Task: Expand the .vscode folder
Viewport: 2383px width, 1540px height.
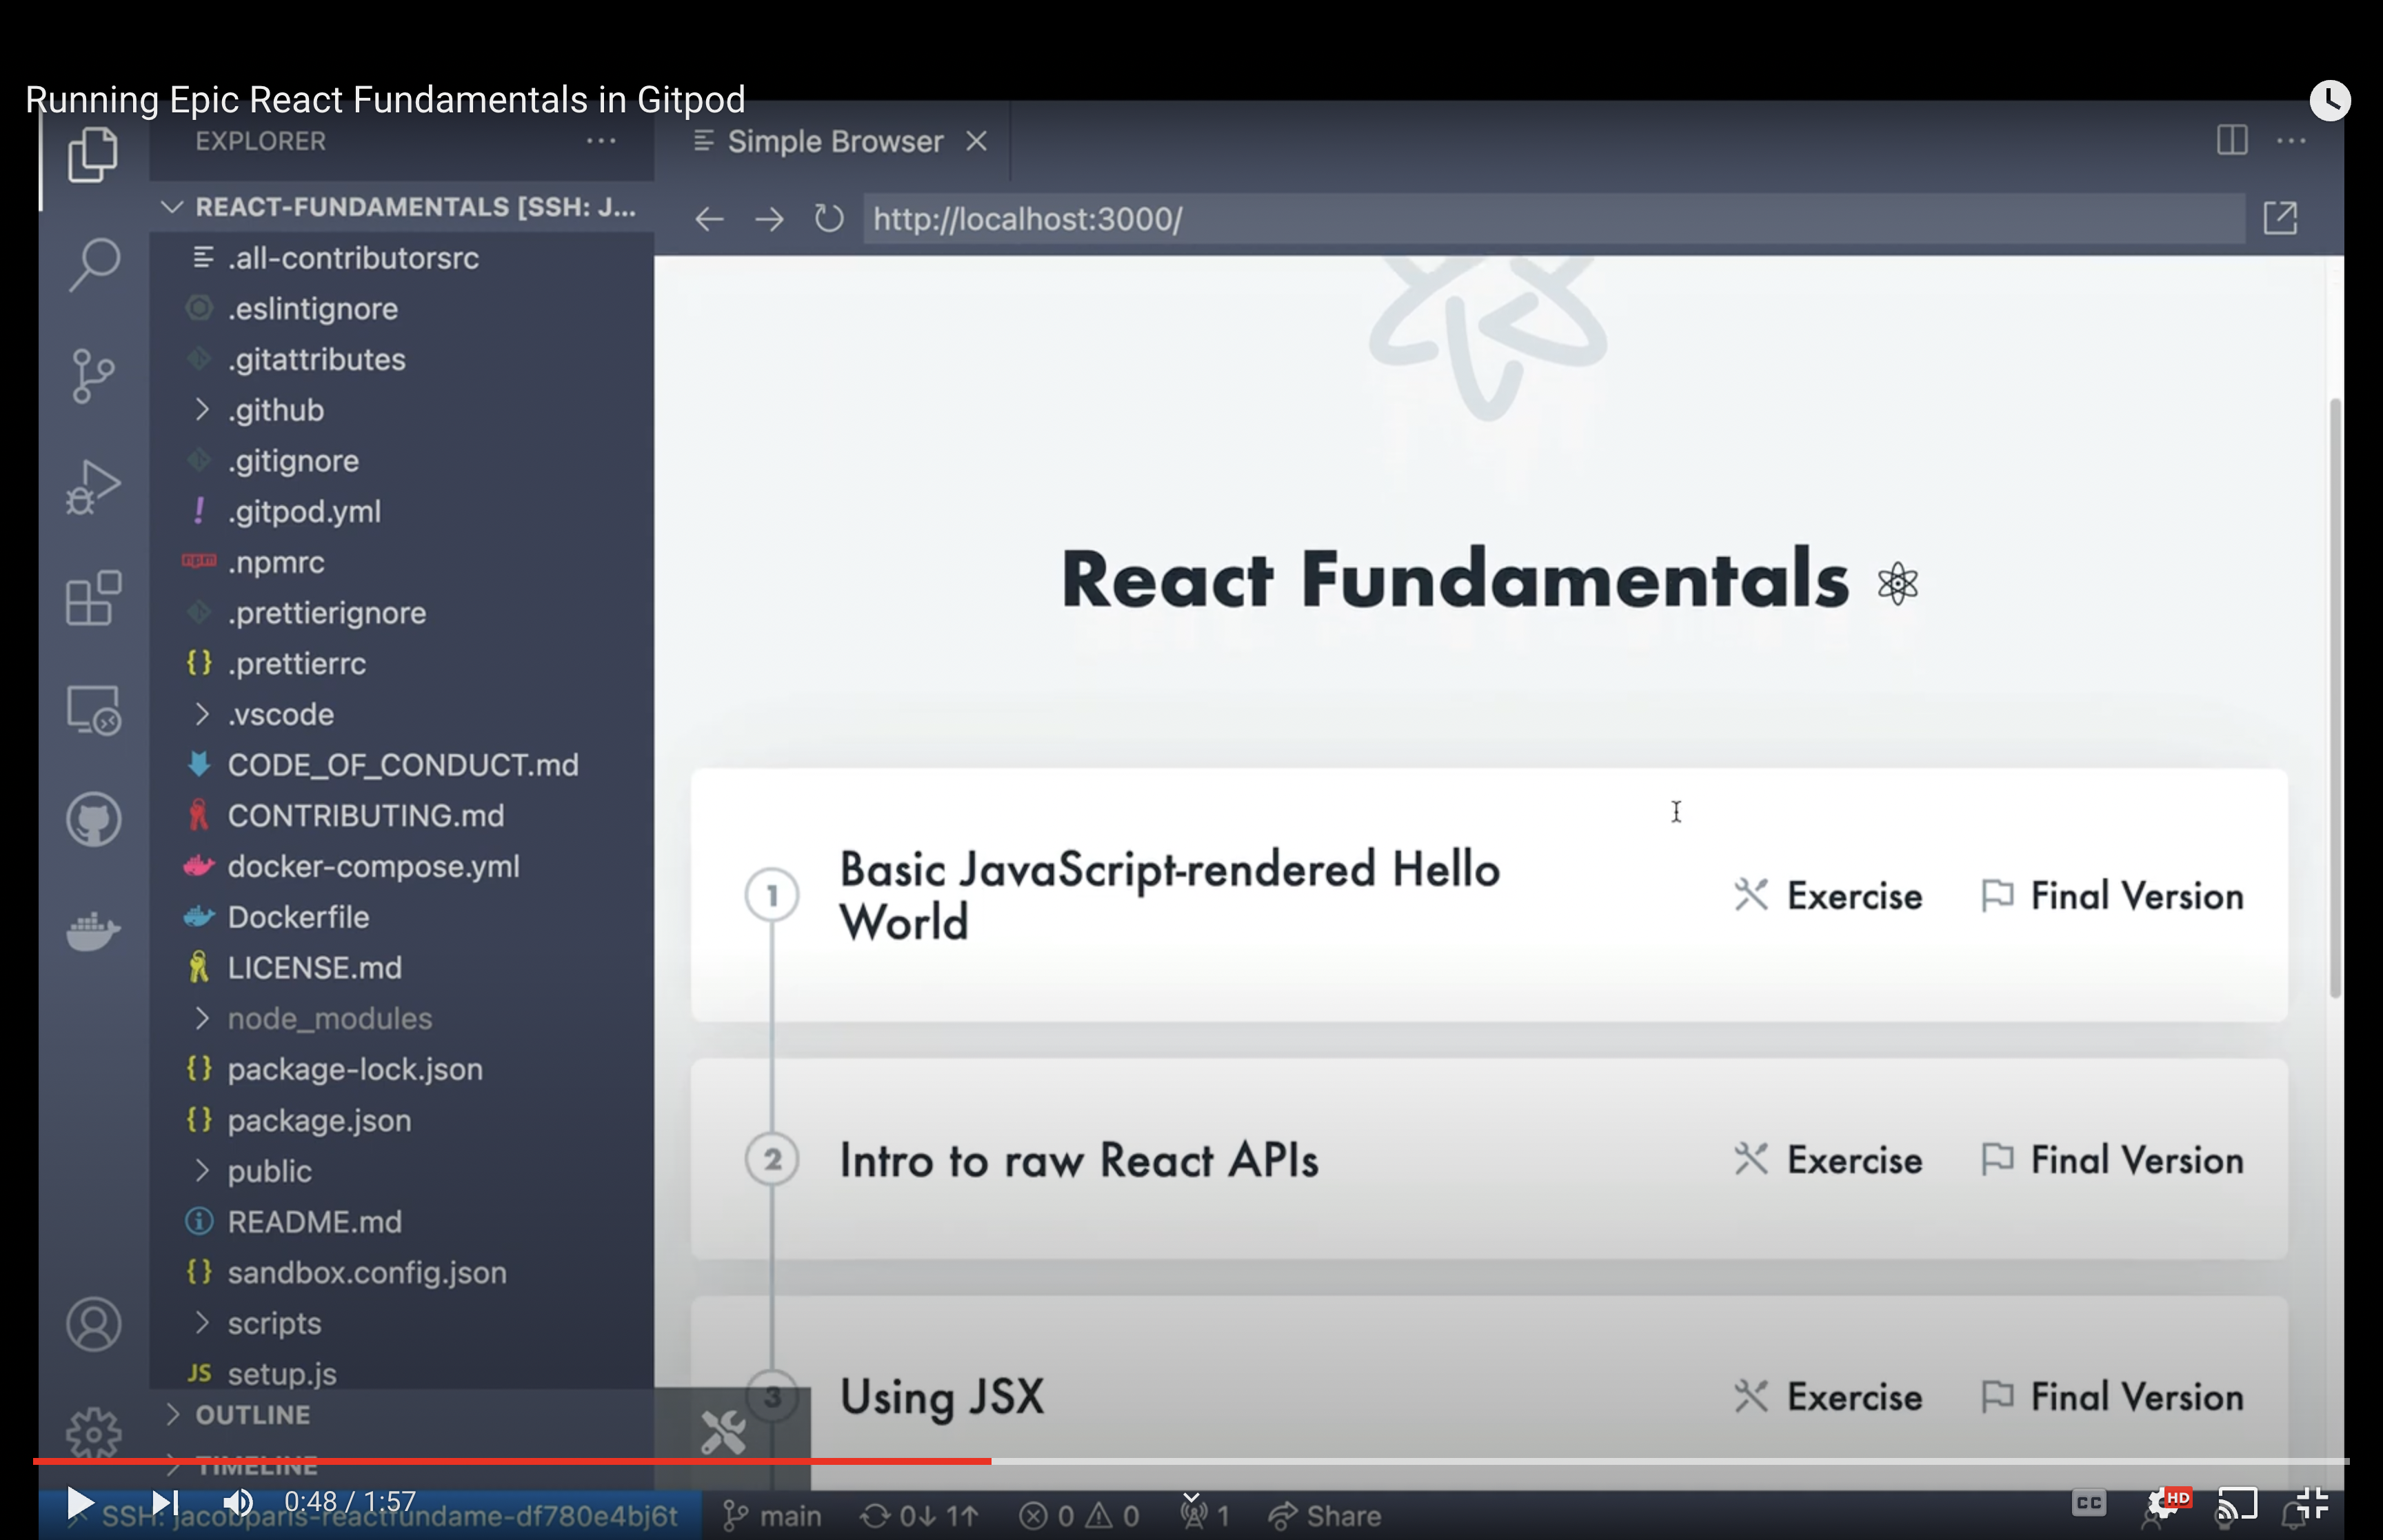Action: coord(401,714)
